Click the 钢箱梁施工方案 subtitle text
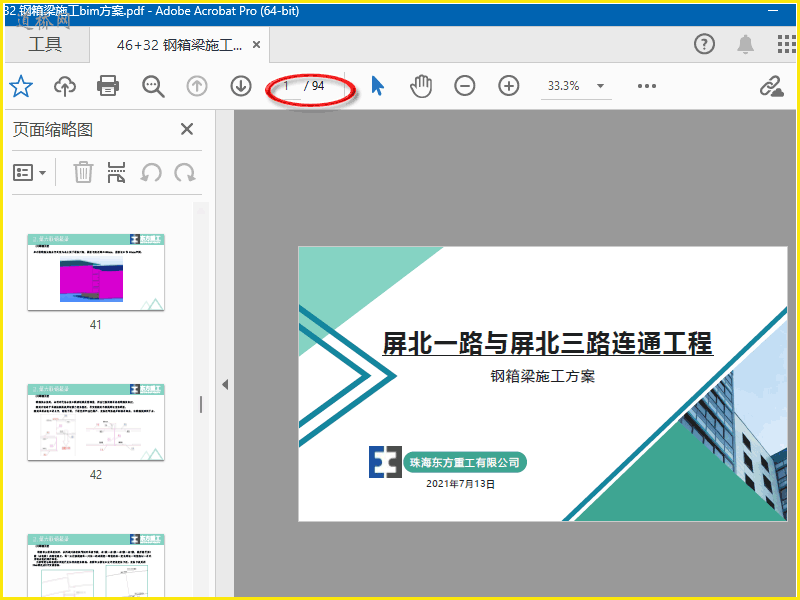The width and height of the screenshot is (800, 600). tap(542, 376)
